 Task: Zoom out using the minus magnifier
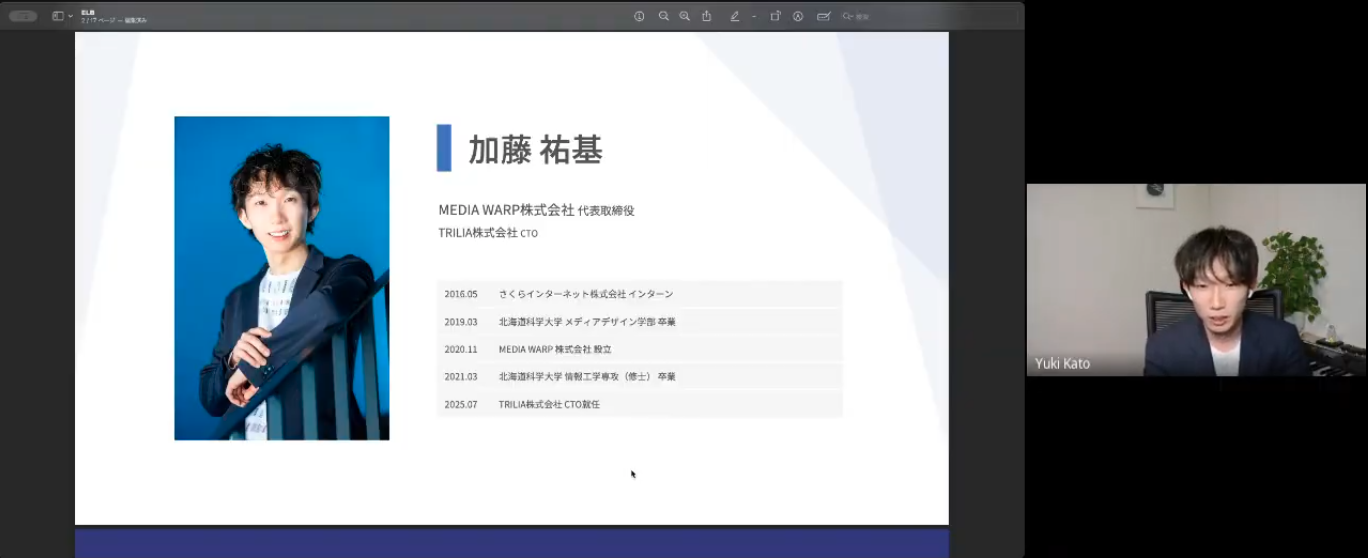(x=663, y=16)
